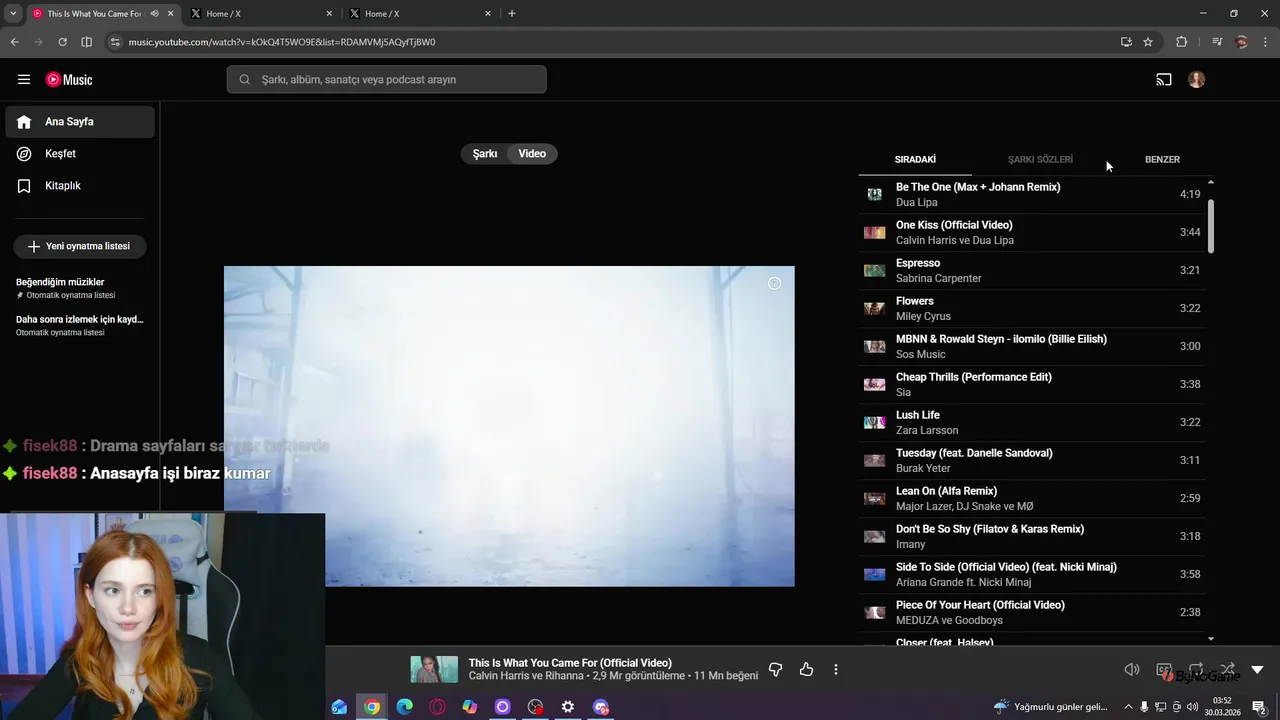Go to Ana Sayfa in sidebar
The image size is (1280, 720).
(x=80, y=122)
